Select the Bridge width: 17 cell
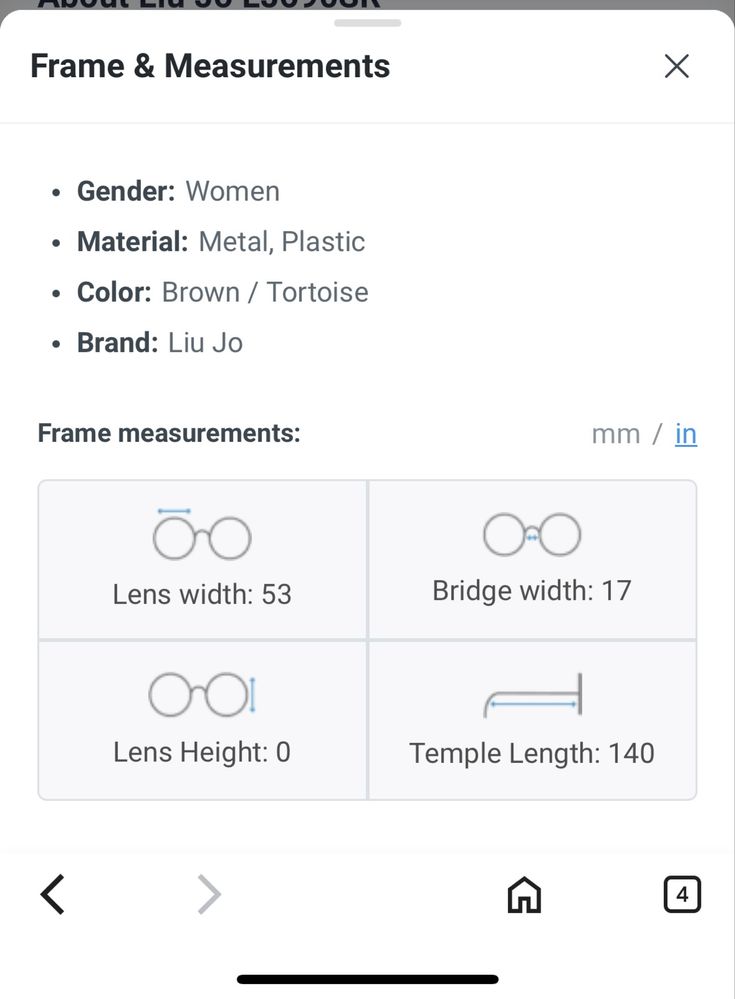735x999 pixels. [532, 559]
